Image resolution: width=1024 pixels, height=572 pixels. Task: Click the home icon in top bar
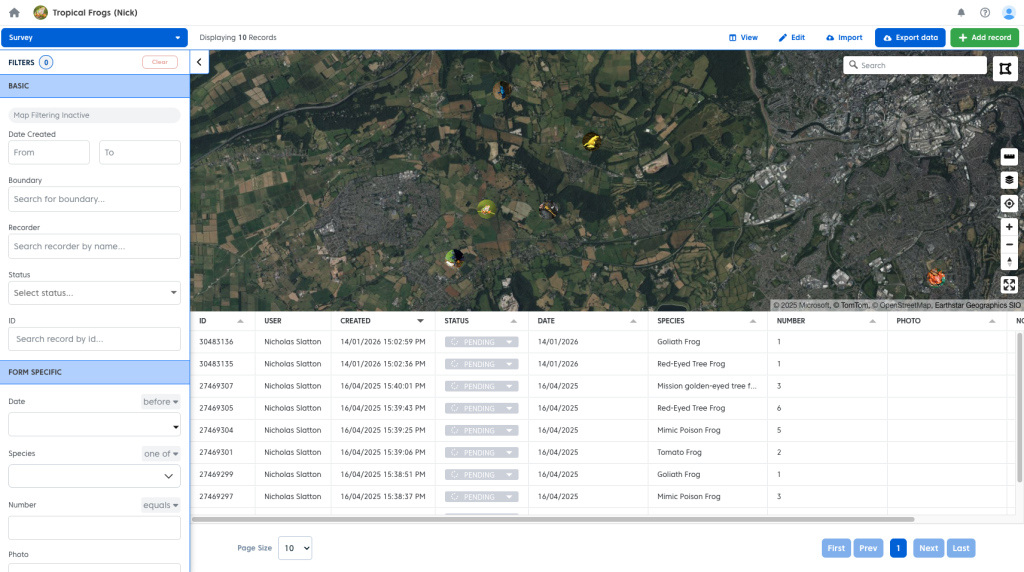(x=14, y=13)
